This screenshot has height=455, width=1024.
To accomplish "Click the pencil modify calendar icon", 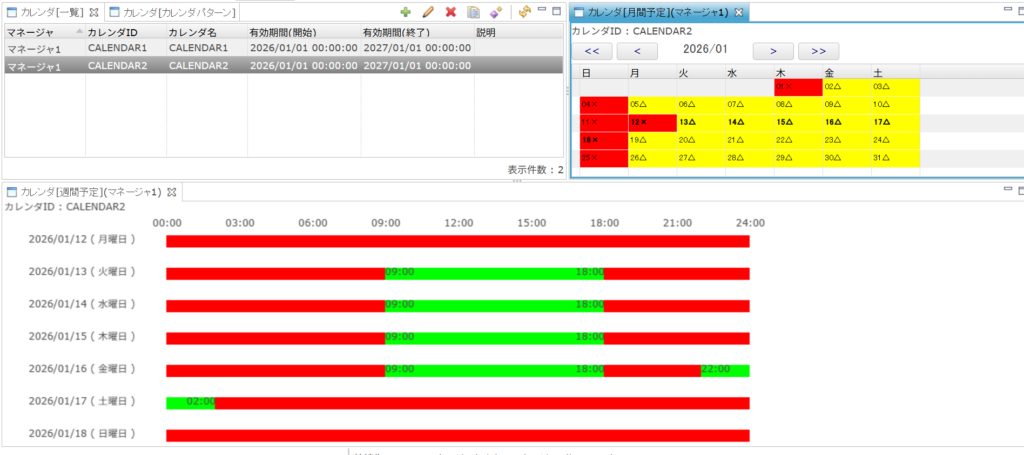I will tap(428, 12).
